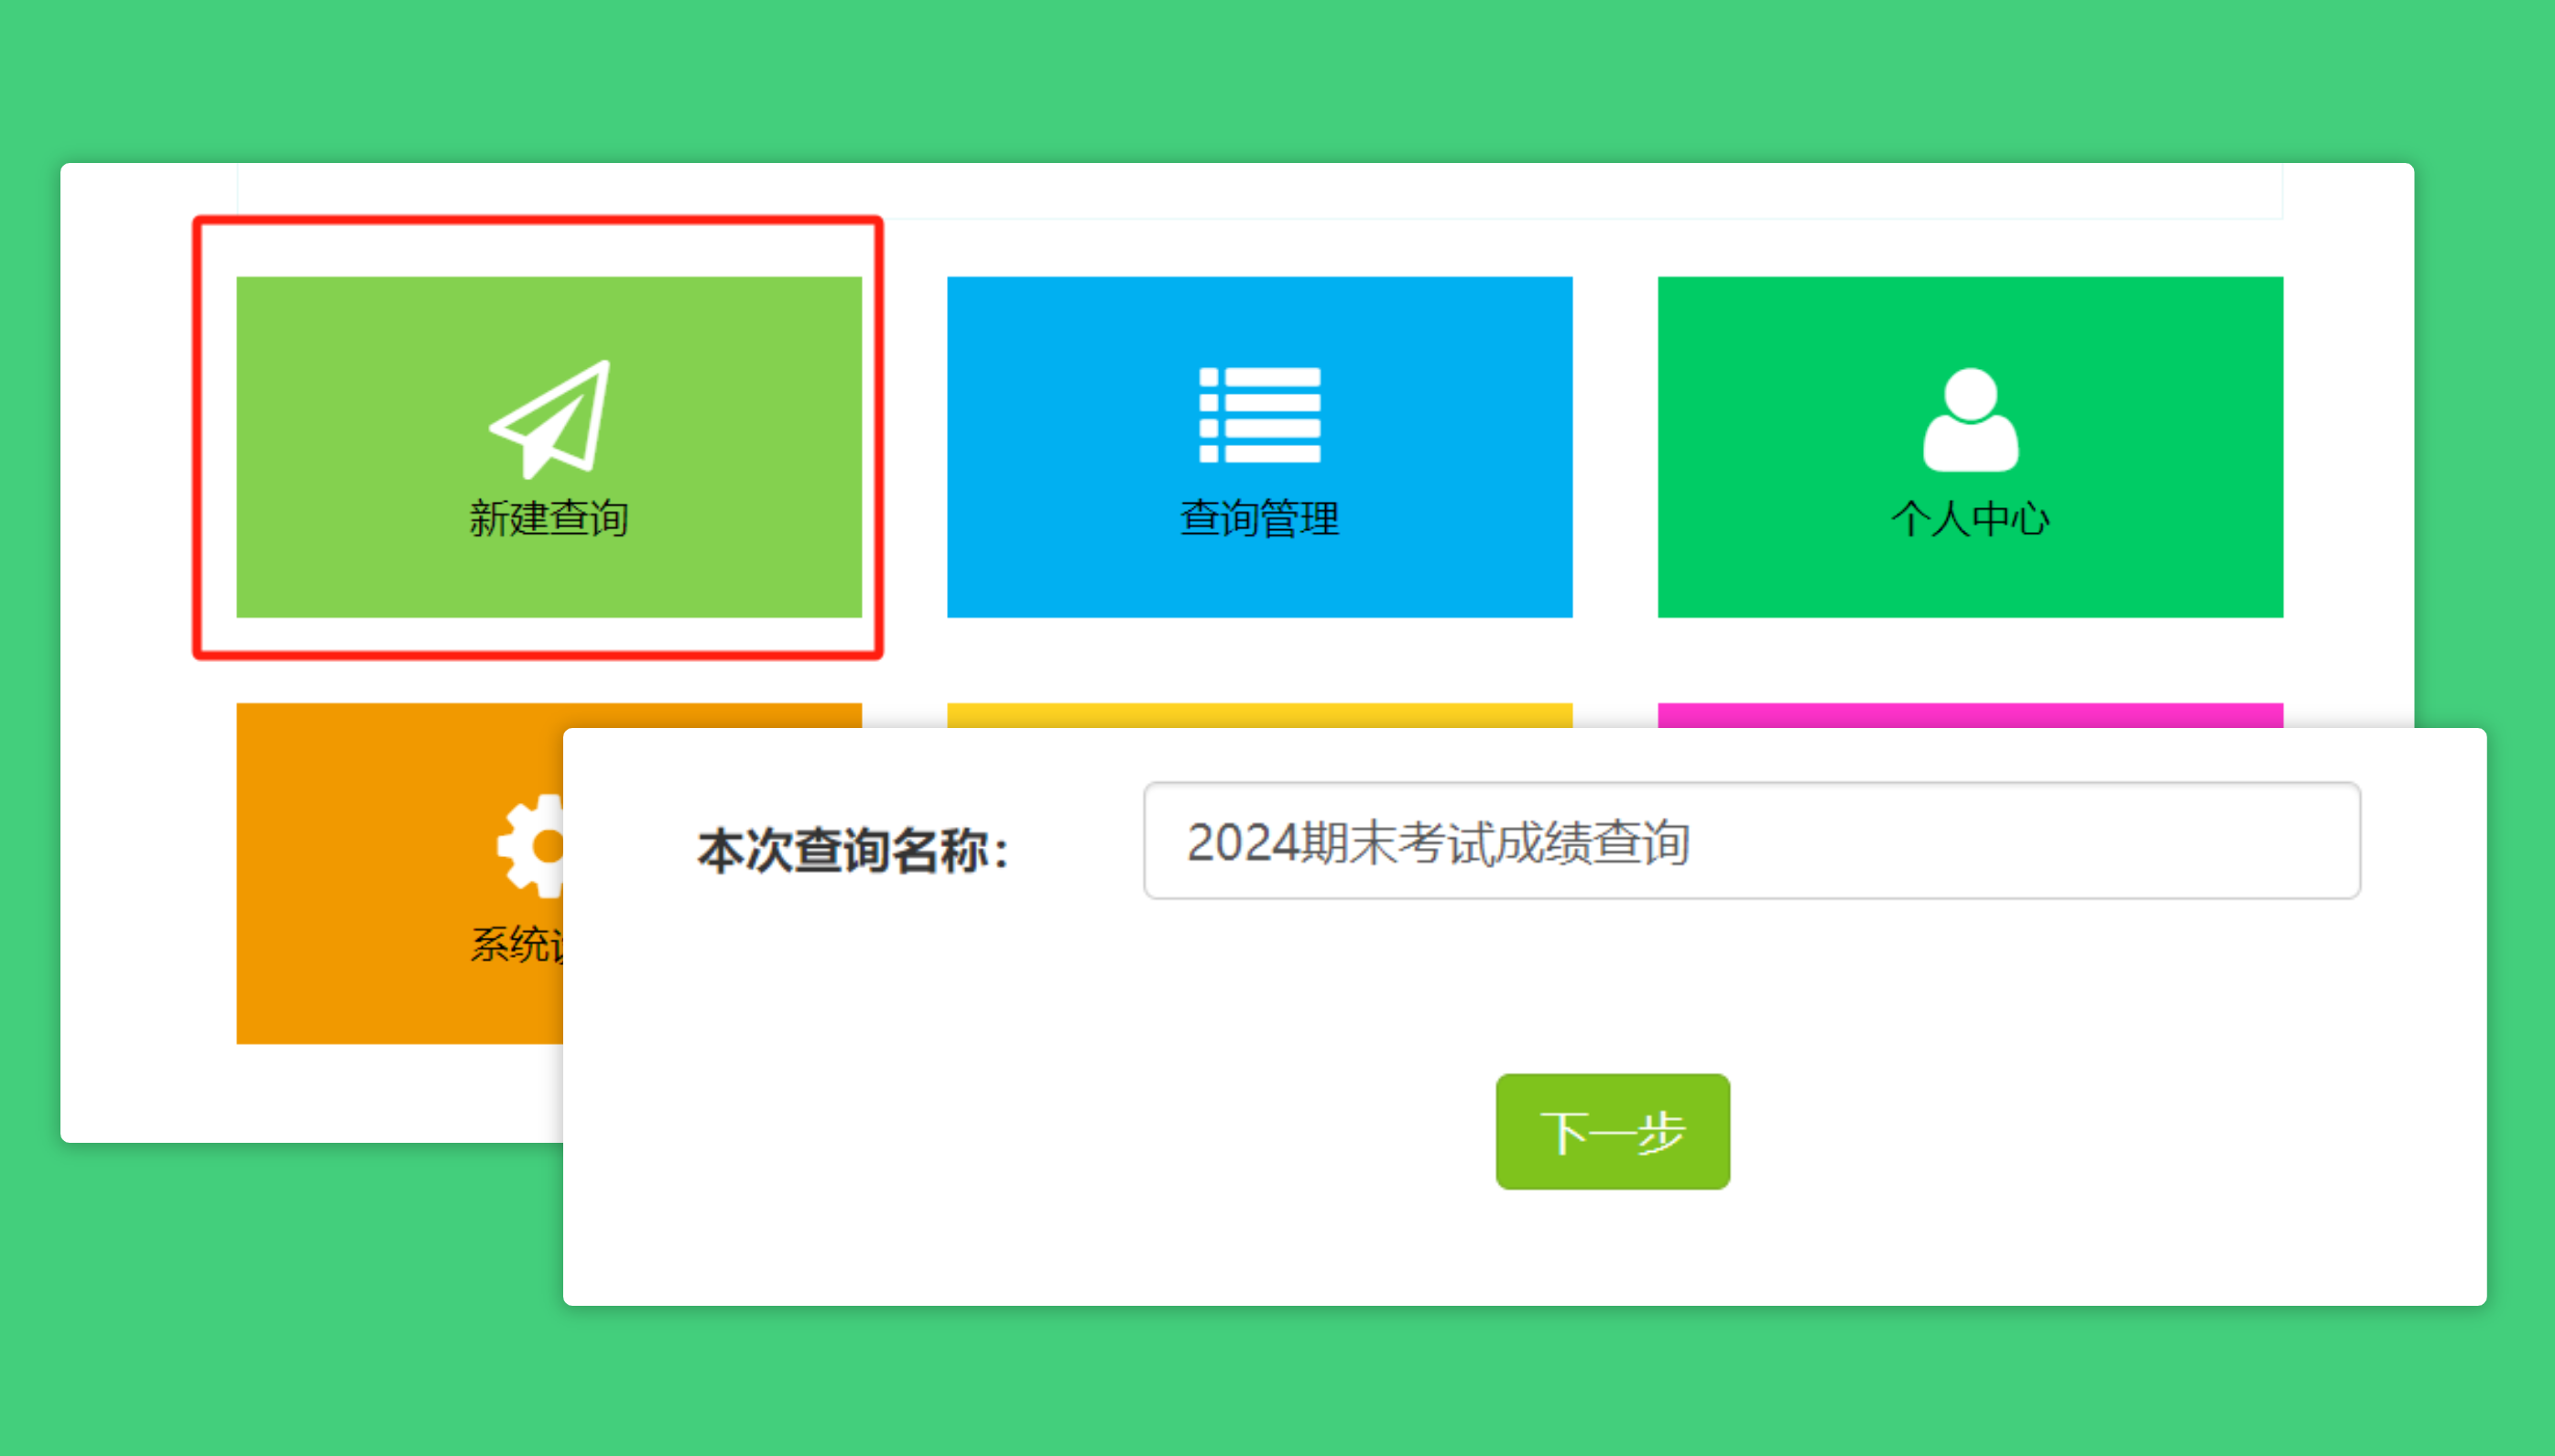This screenshot has height=1456, width=2555.
Task: Click the 本次查询名称 input field
Action: (x=1752, y=841)
